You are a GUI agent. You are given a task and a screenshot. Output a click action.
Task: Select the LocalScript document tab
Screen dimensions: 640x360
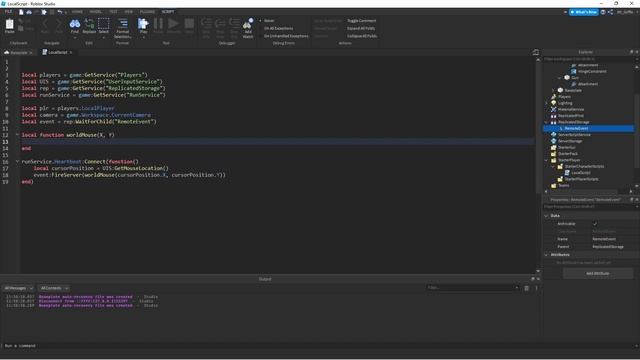[57, 53]
